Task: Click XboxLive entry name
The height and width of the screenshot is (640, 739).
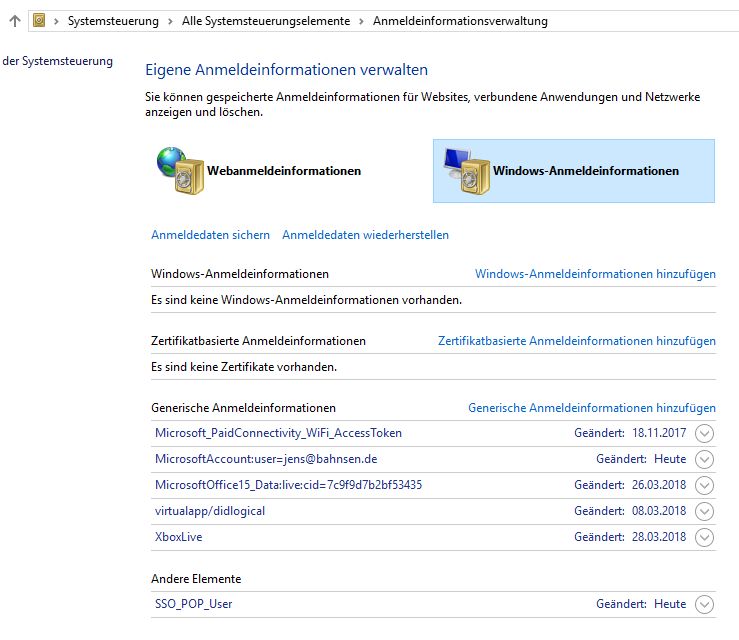Action: (x=178, y=537)
